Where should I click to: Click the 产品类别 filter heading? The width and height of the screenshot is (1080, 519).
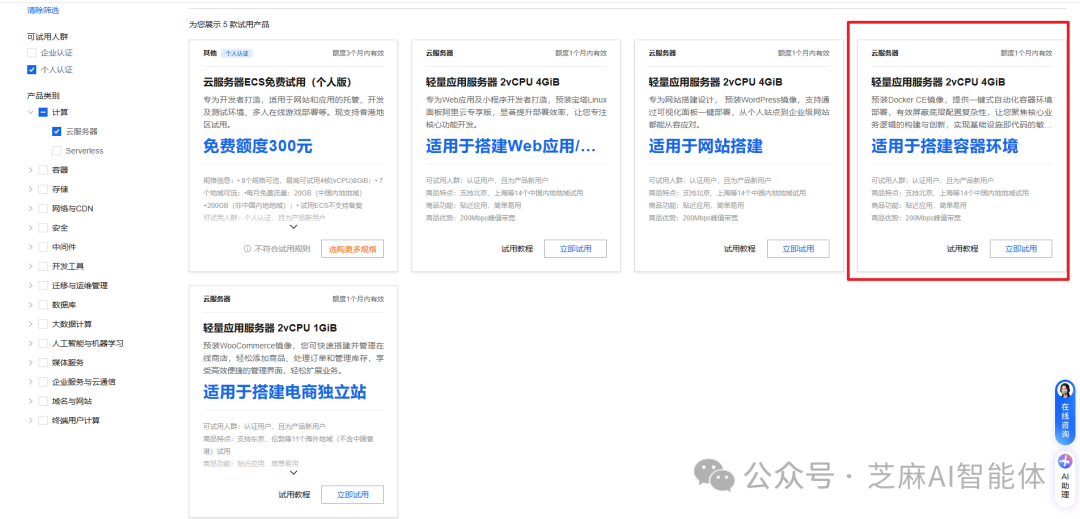coord(43,95)
